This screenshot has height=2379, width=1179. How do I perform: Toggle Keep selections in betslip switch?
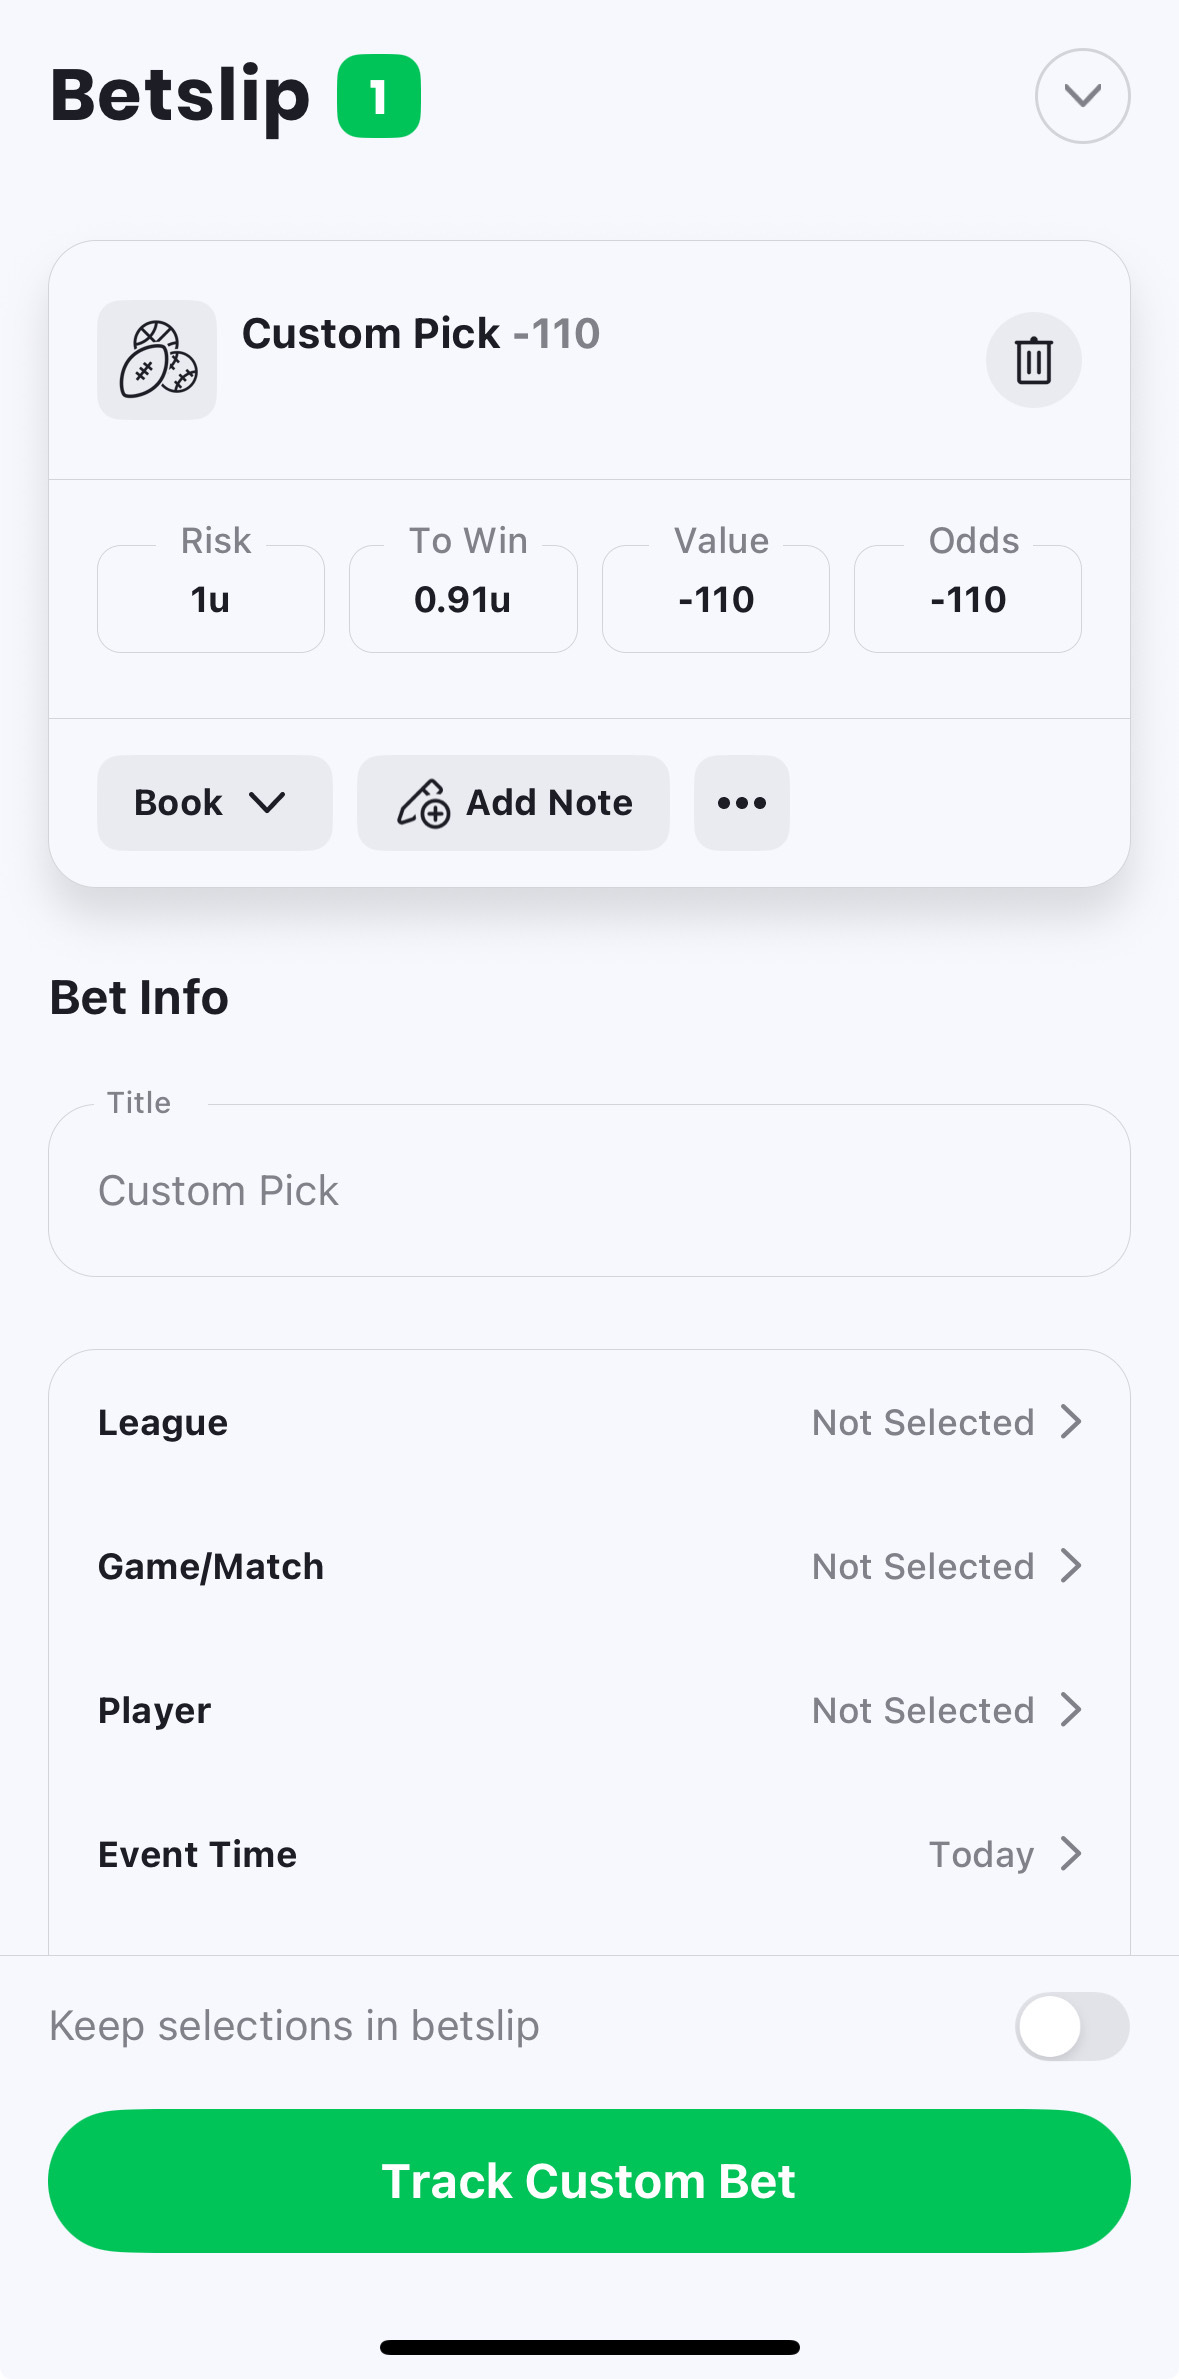1072,2026
